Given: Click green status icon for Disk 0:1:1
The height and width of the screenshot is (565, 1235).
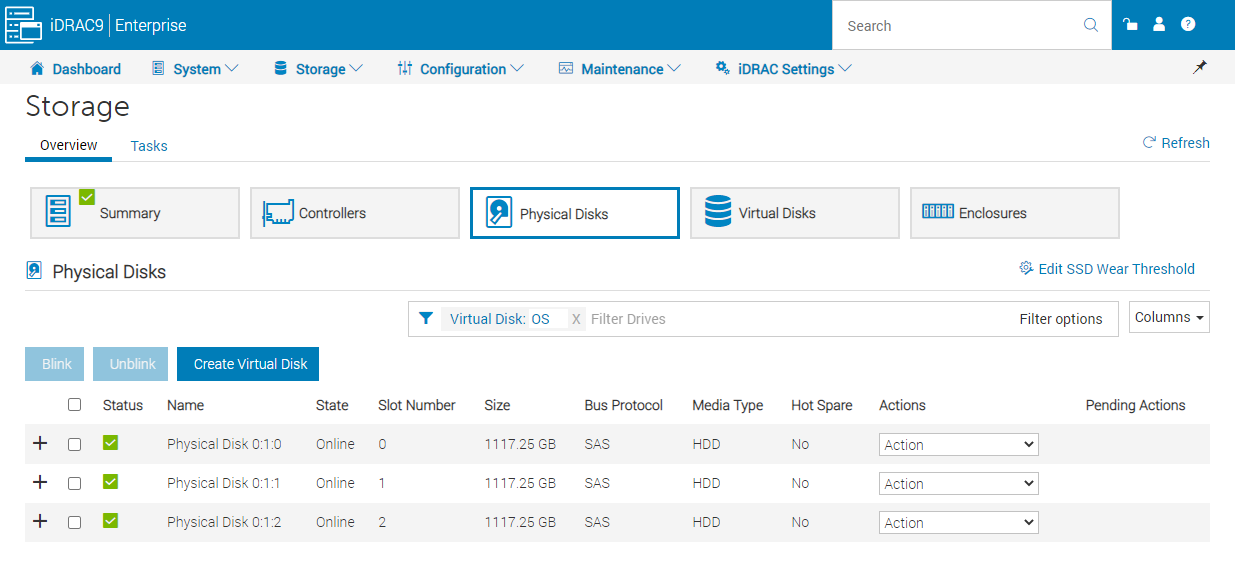Looking at the screenshot, I should coord(110,482).
